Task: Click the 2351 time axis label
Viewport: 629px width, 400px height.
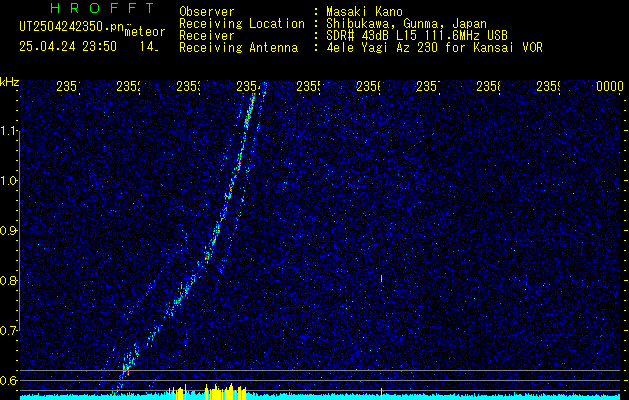Action: tap(68, 86)
